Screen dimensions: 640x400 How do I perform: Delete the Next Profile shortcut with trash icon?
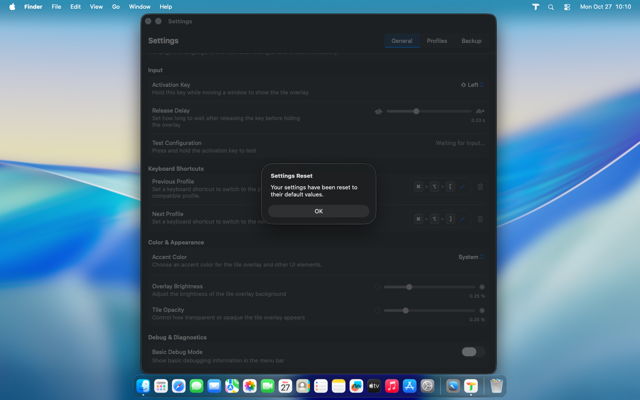click(x=480, y=217)
